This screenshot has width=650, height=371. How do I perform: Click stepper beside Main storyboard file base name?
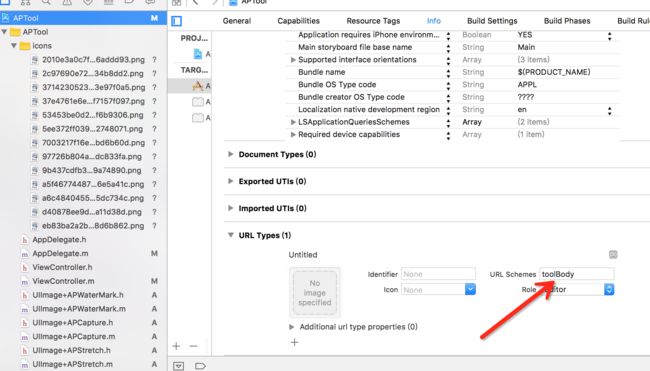(448, 48)
